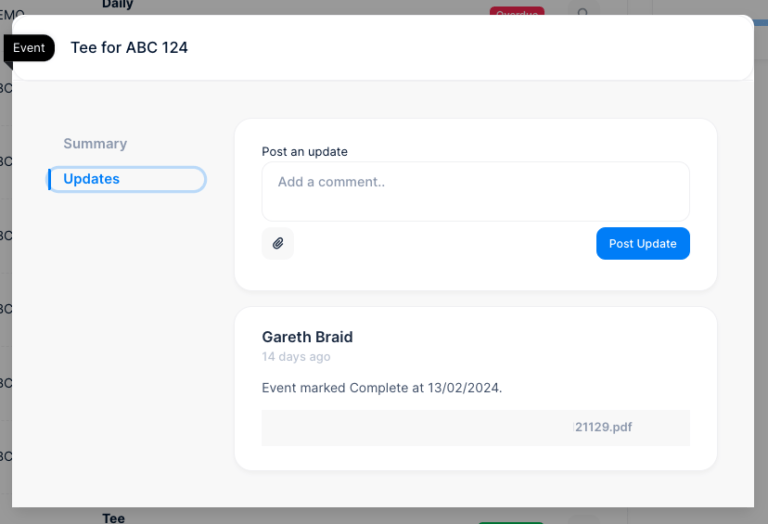Click the magnifier search icon behind the dialog
The image size is (768, 524).
click(583, 10)
